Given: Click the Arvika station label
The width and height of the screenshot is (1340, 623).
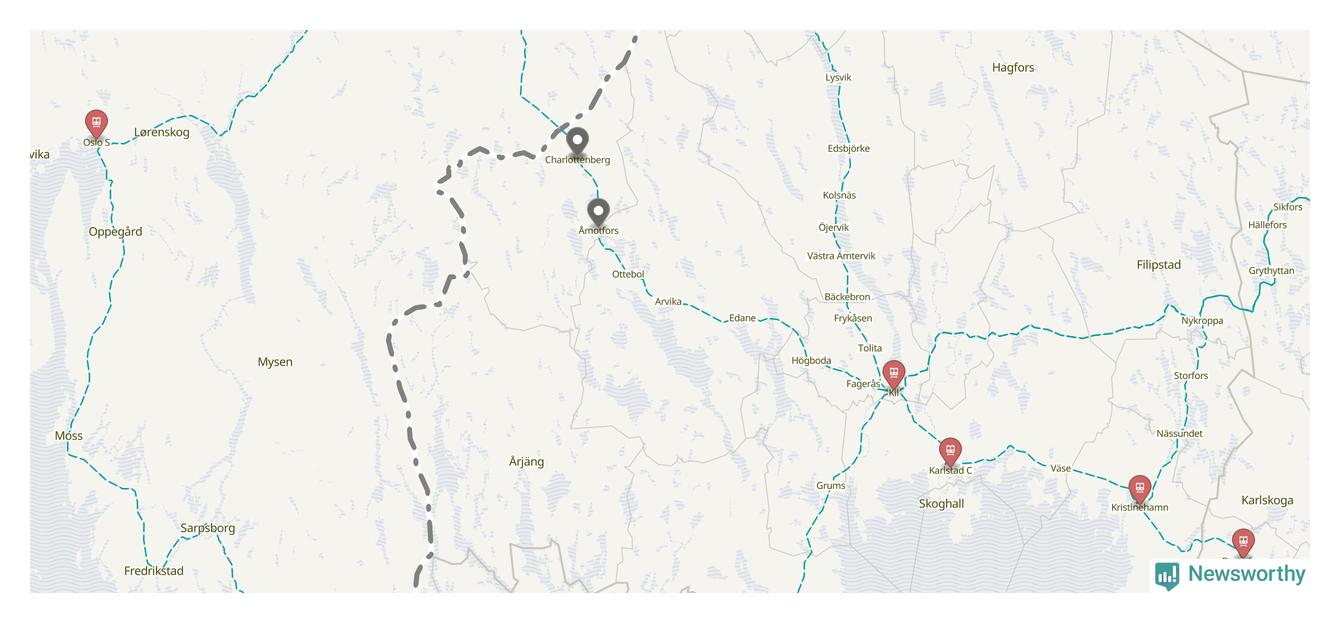Looking at the screenshot, I should click(x=668, y=301).
